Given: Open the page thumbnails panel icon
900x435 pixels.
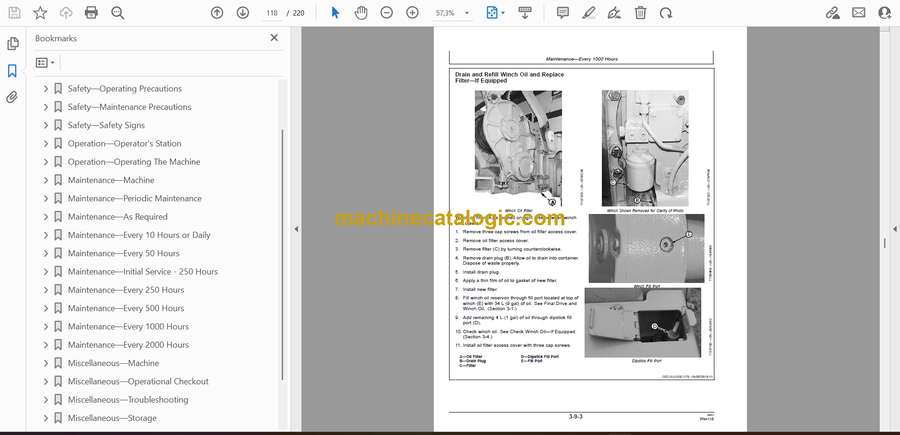Looking at the screenshot, I should point(12,44).
